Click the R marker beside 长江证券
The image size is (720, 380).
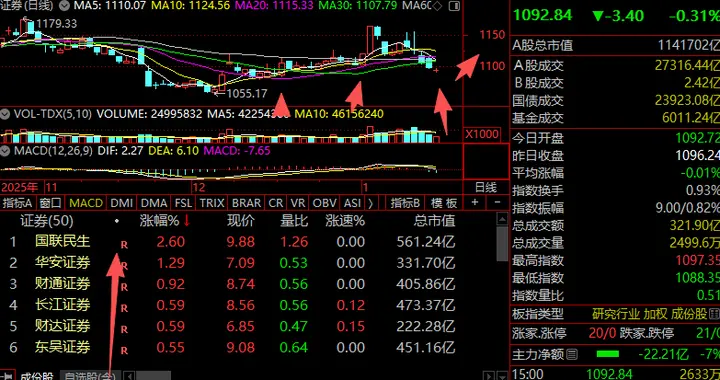pyautogui.click(x=124, y=308)
